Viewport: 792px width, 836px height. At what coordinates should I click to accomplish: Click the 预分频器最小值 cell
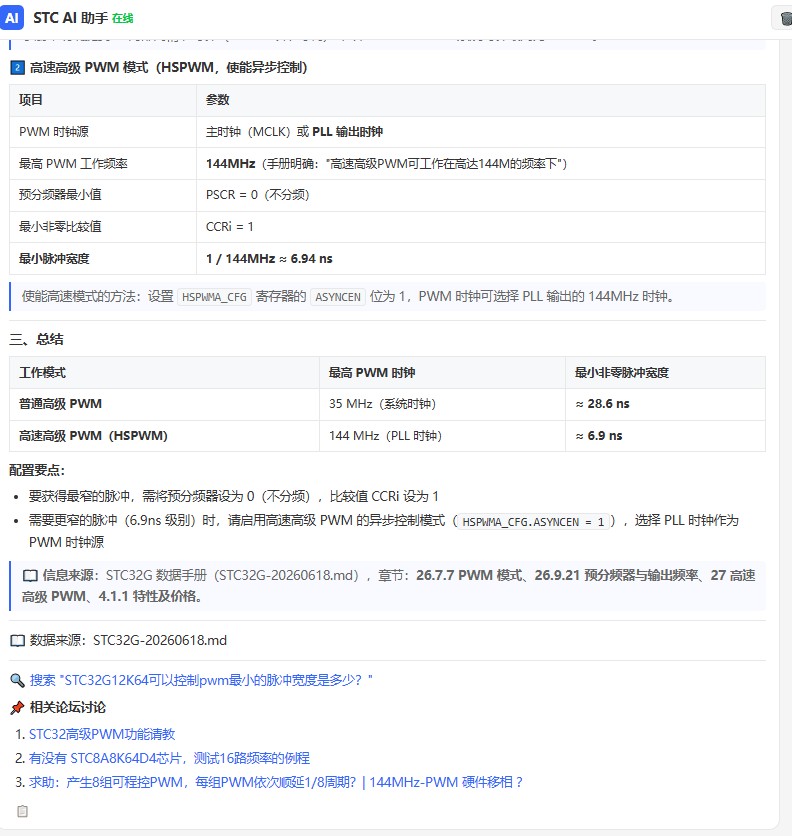coord(103,195)
